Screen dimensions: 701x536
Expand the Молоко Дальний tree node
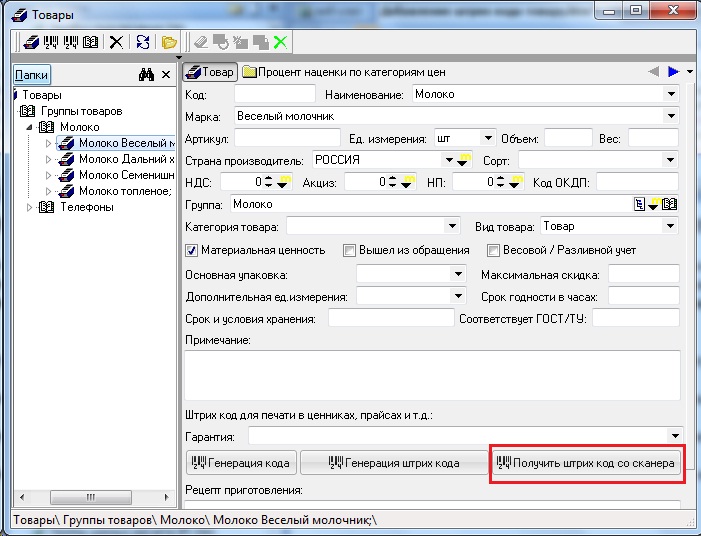(48, 159)
